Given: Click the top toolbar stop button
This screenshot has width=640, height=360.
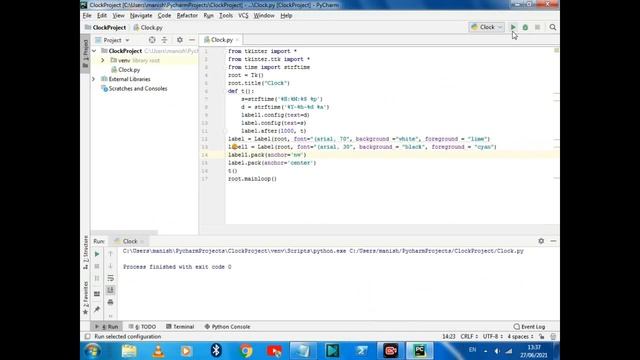Looking at the screenshot, I should [538, 27].
